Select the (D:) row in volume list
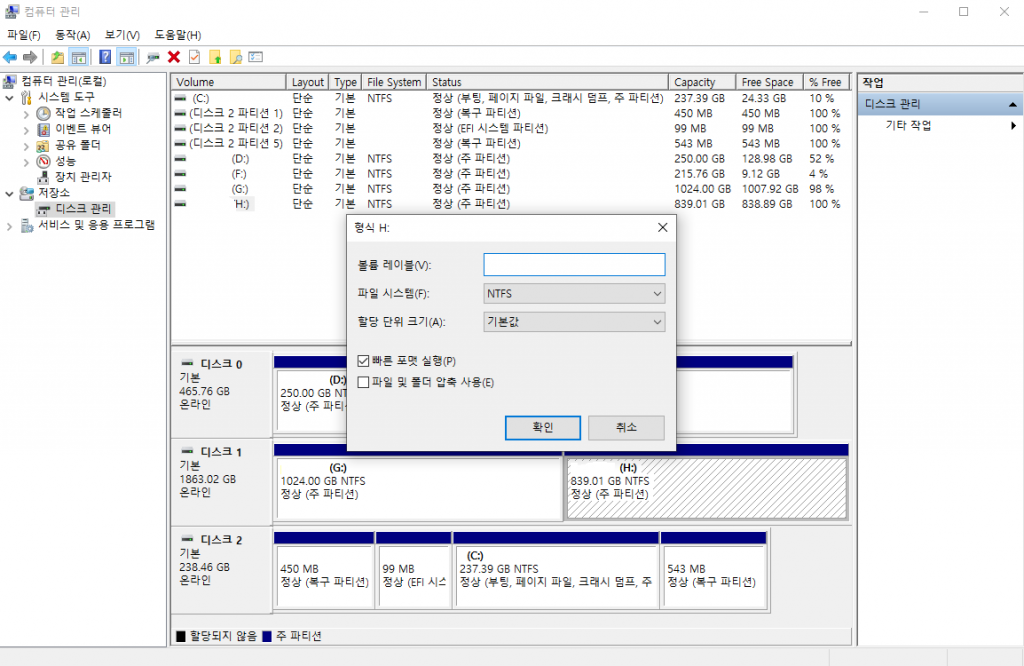 511,159
